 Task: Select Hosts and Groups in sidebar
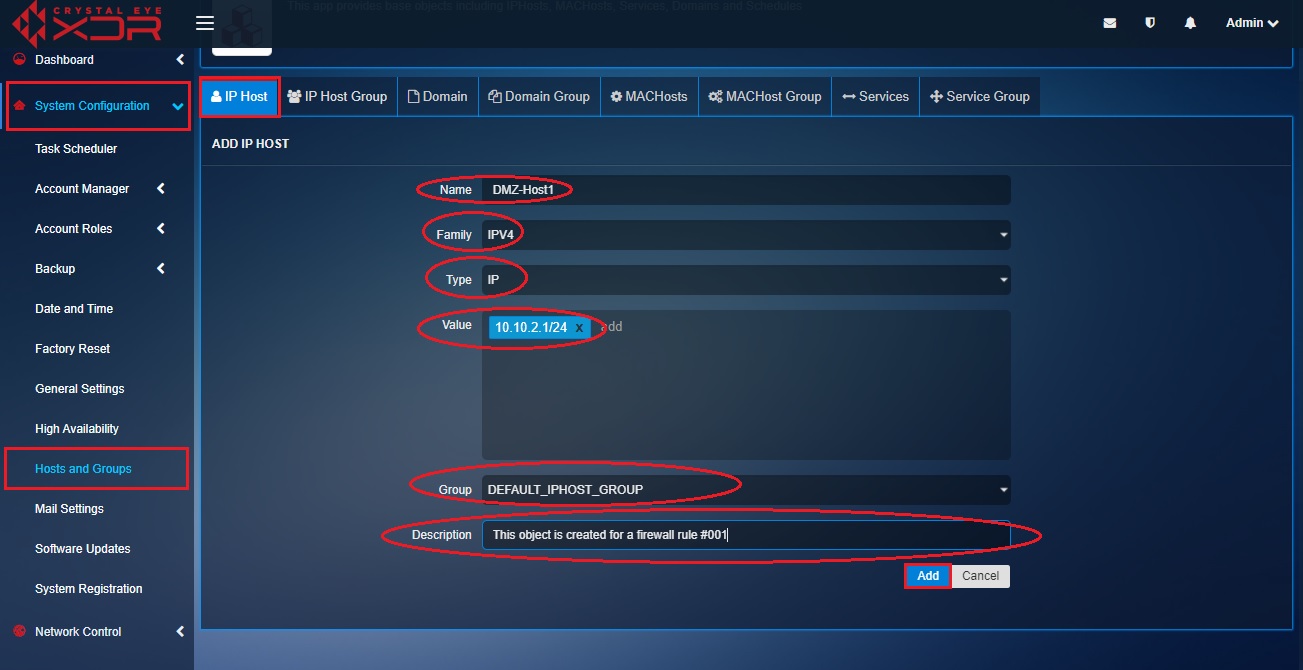pos(83,469)
